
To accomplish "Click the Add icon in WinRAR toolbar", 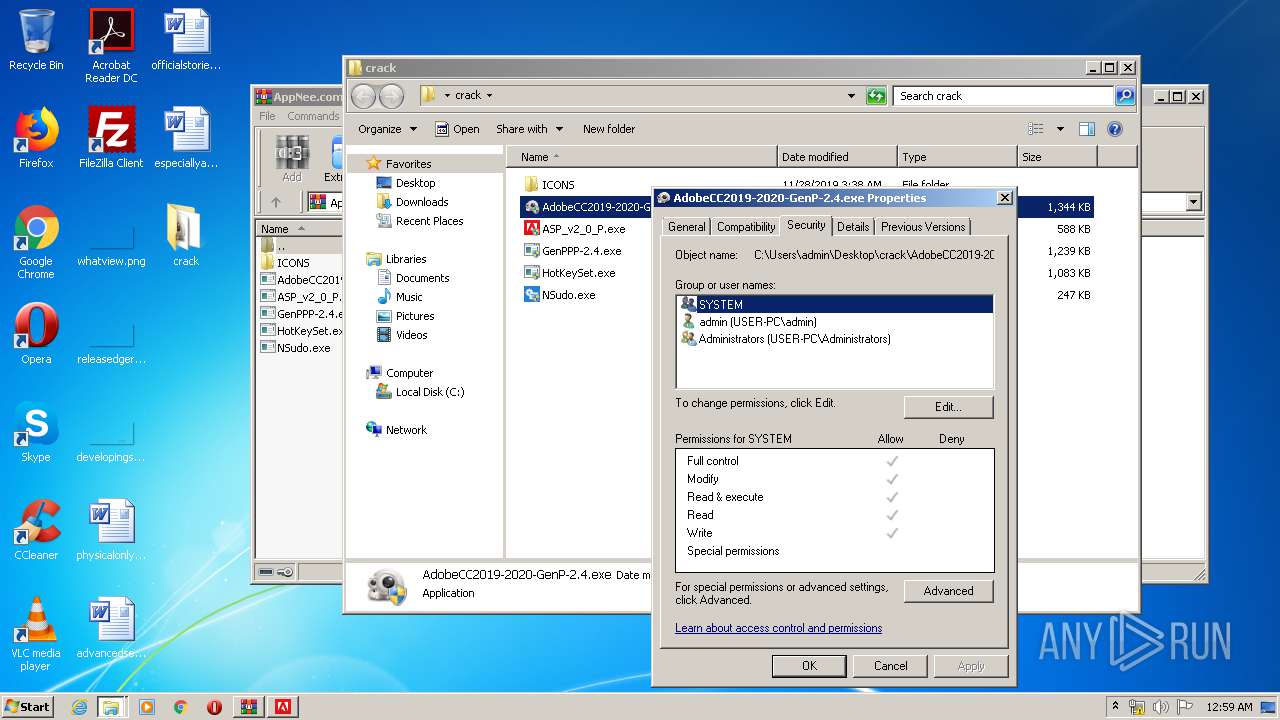I will [291, 160].
